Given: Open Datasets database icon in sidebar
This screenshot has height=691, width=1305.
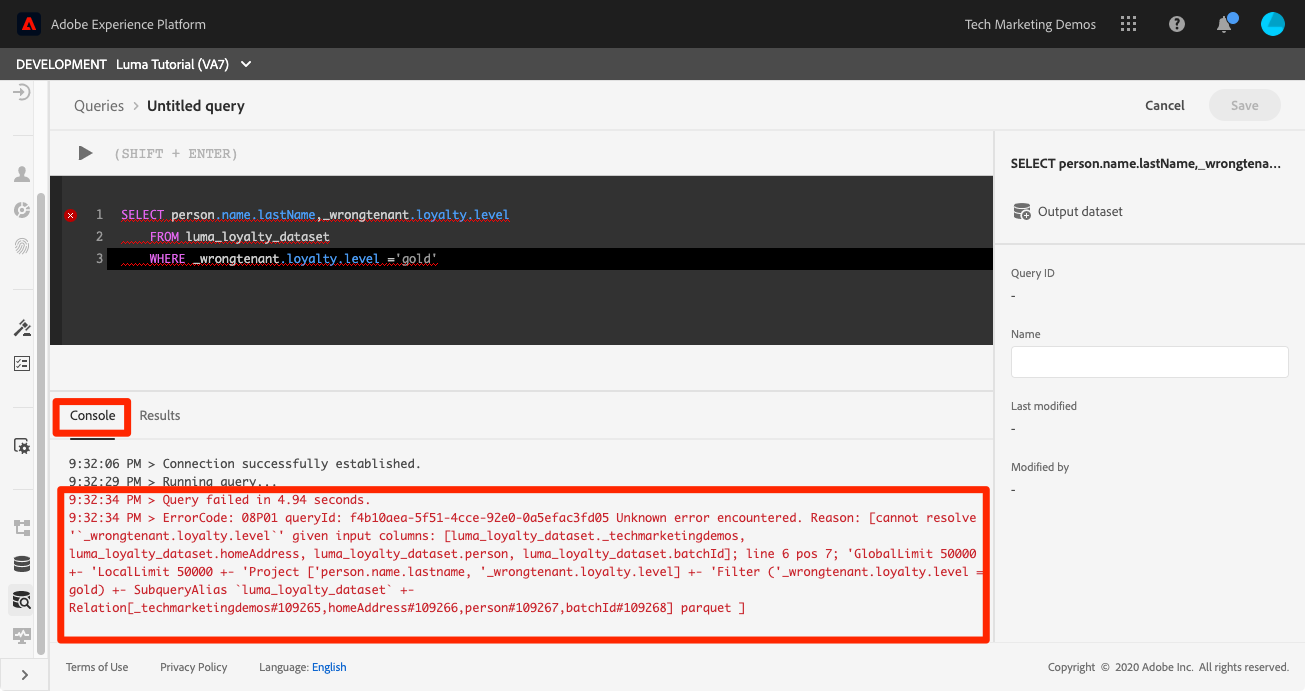Looking at the screenshot, I should [x=22, y=564].
